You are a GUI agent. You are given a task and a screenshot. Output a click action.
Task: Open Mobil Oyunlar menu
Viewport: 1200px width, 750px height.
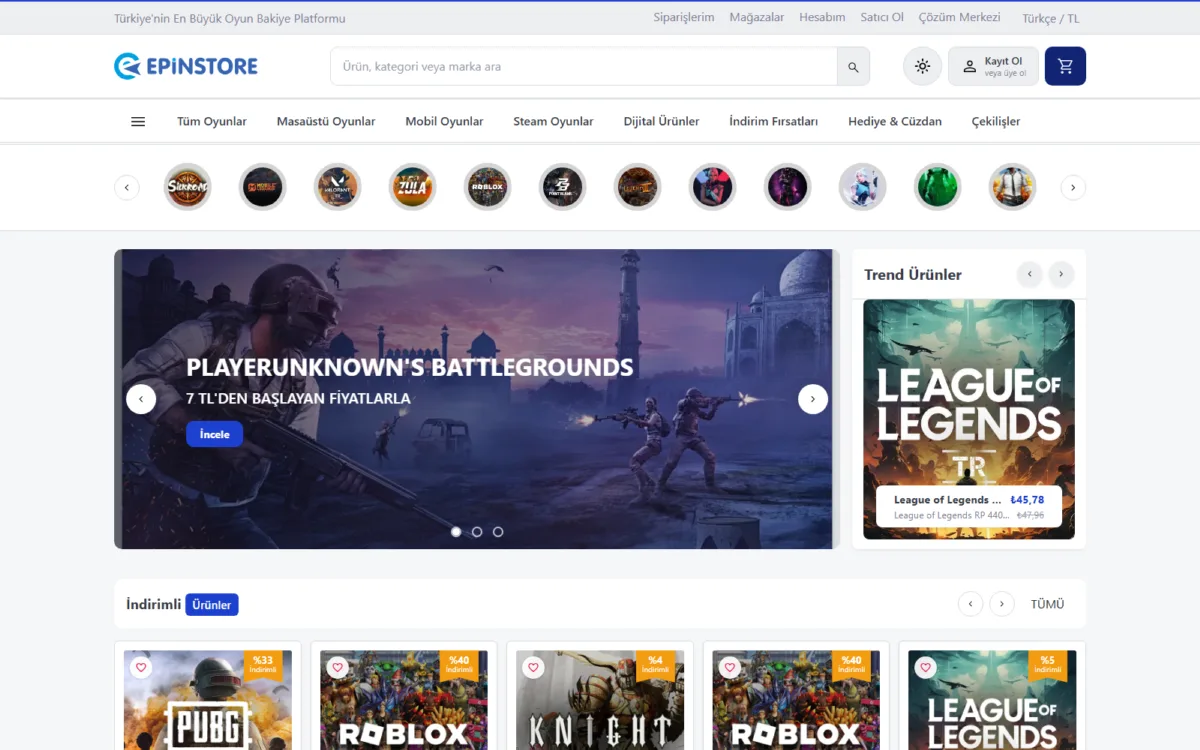click(x=444, y=122)
